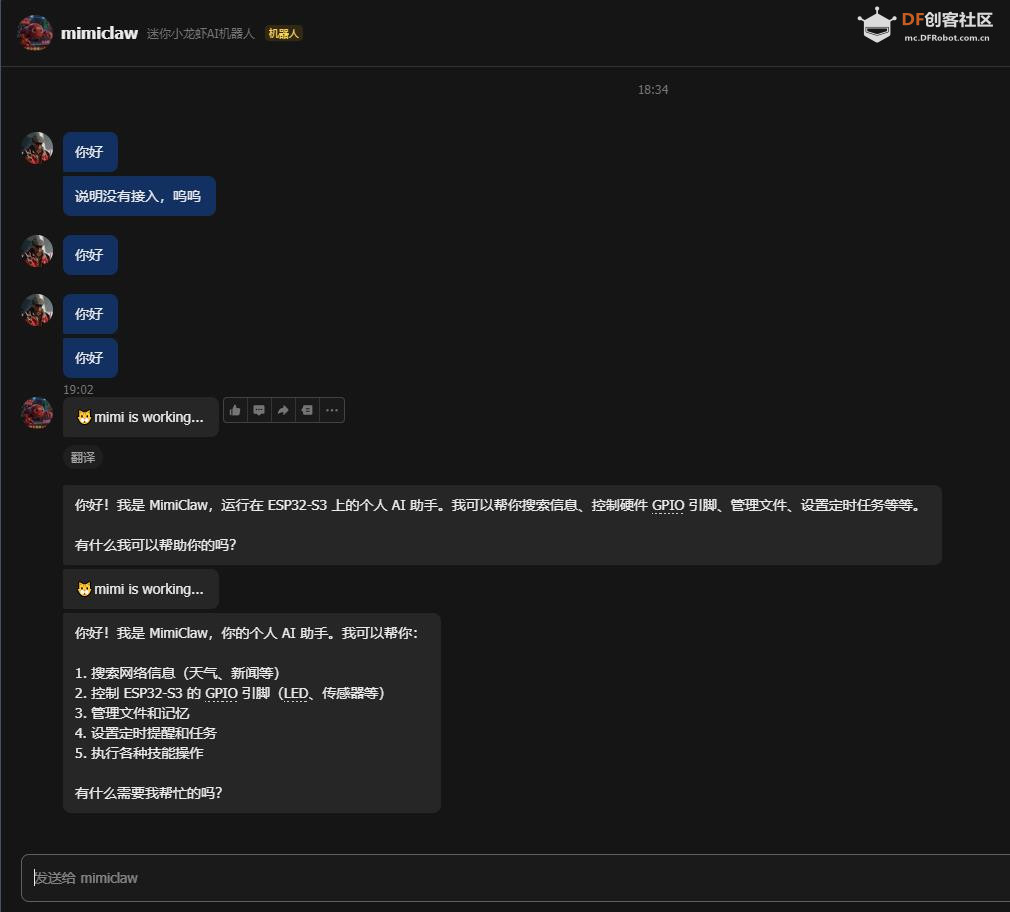
Task: Click the 19:02 timestamp
Action: click(x=78, y=389)
